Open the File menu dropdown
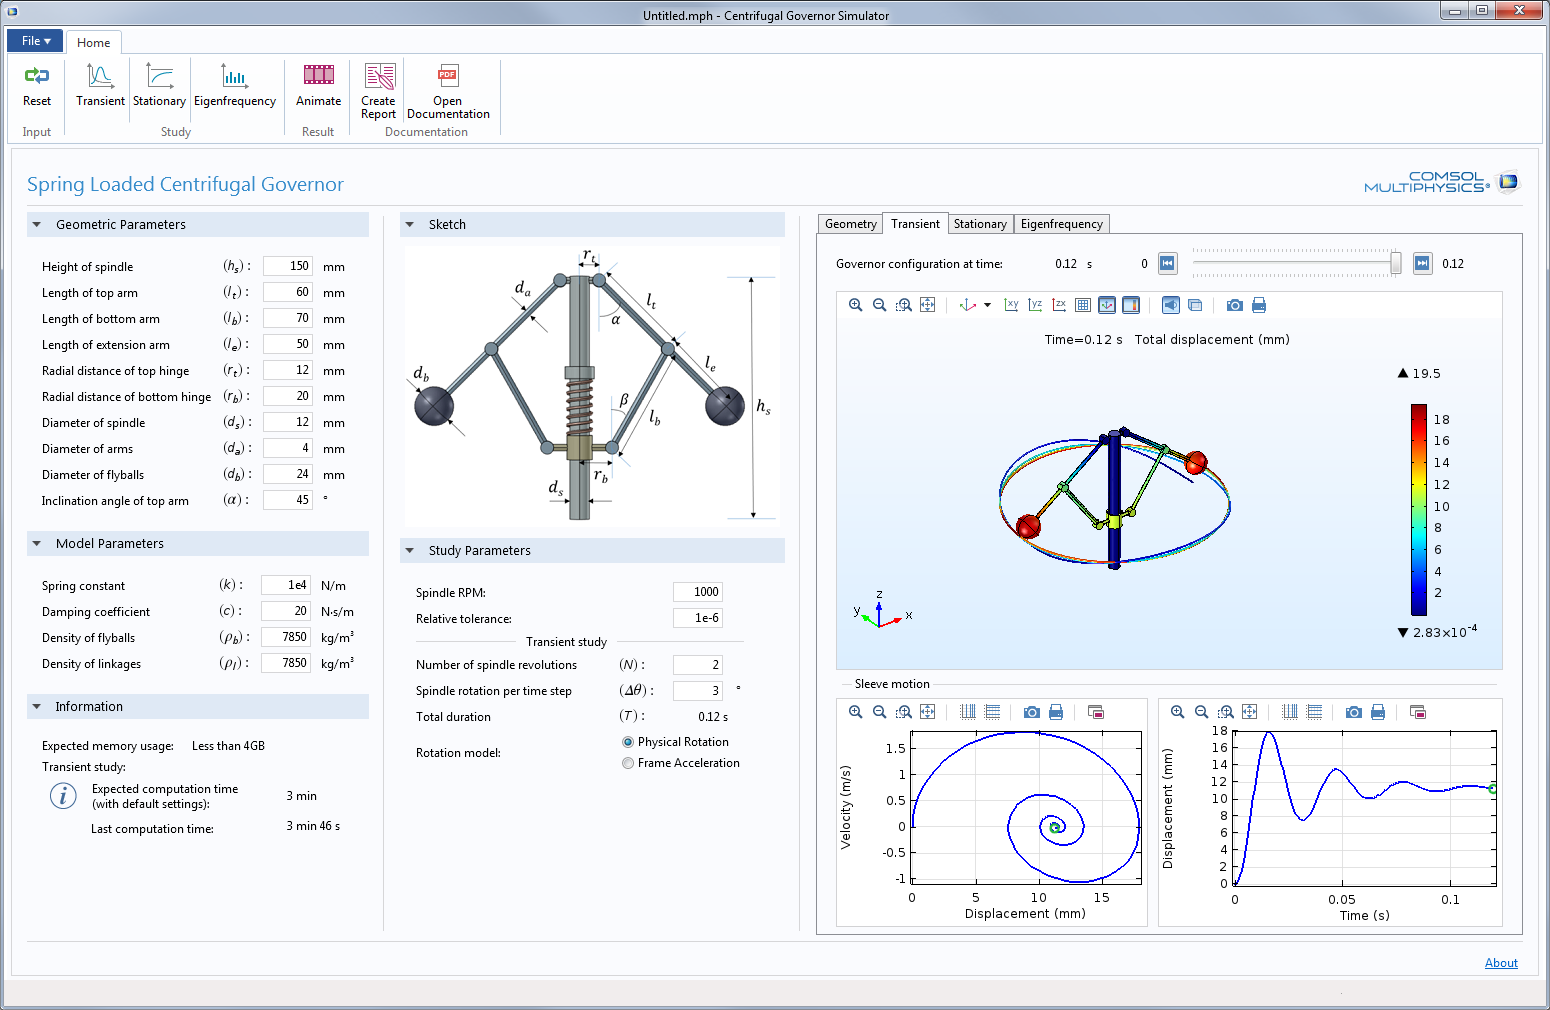The image size is (1550, 1010). pos(36,41)
